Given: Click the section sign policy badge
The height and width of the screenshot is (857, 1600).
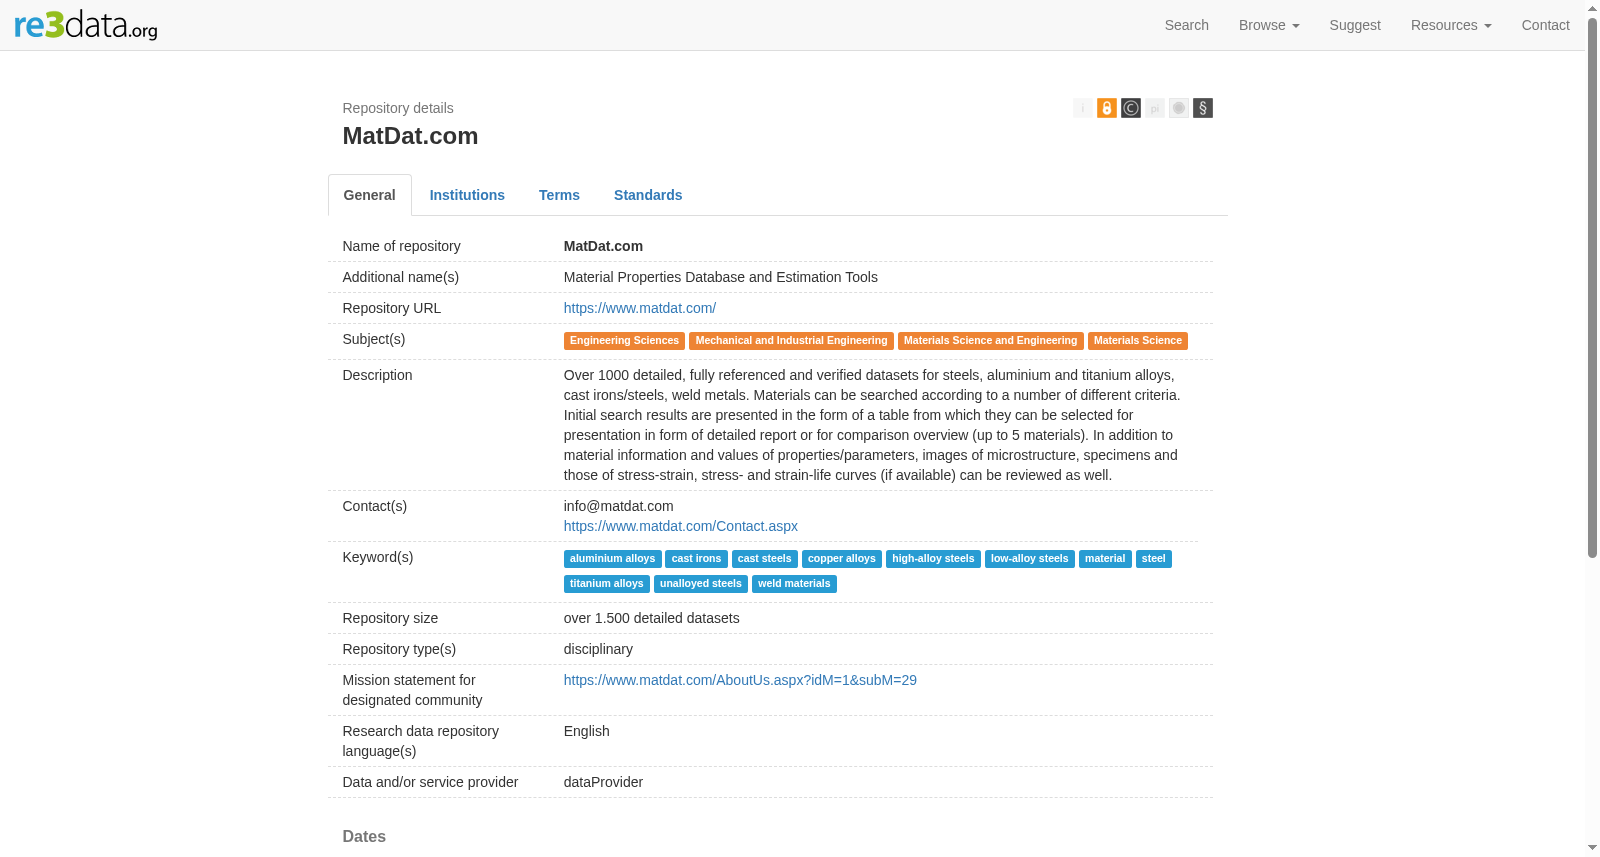Looking at the screenshot, I should coord(1203,108).
